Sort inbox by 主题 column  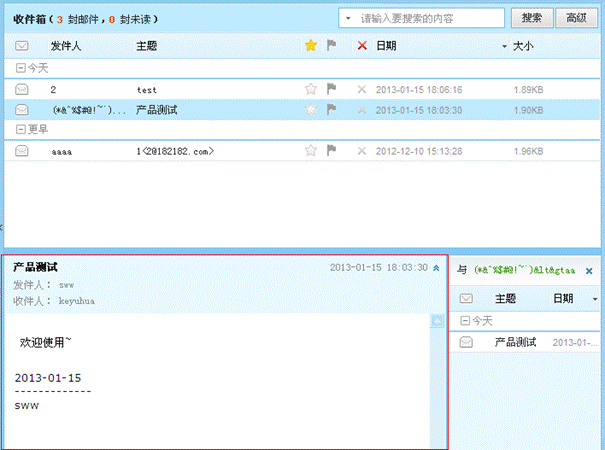click(146, 46)
